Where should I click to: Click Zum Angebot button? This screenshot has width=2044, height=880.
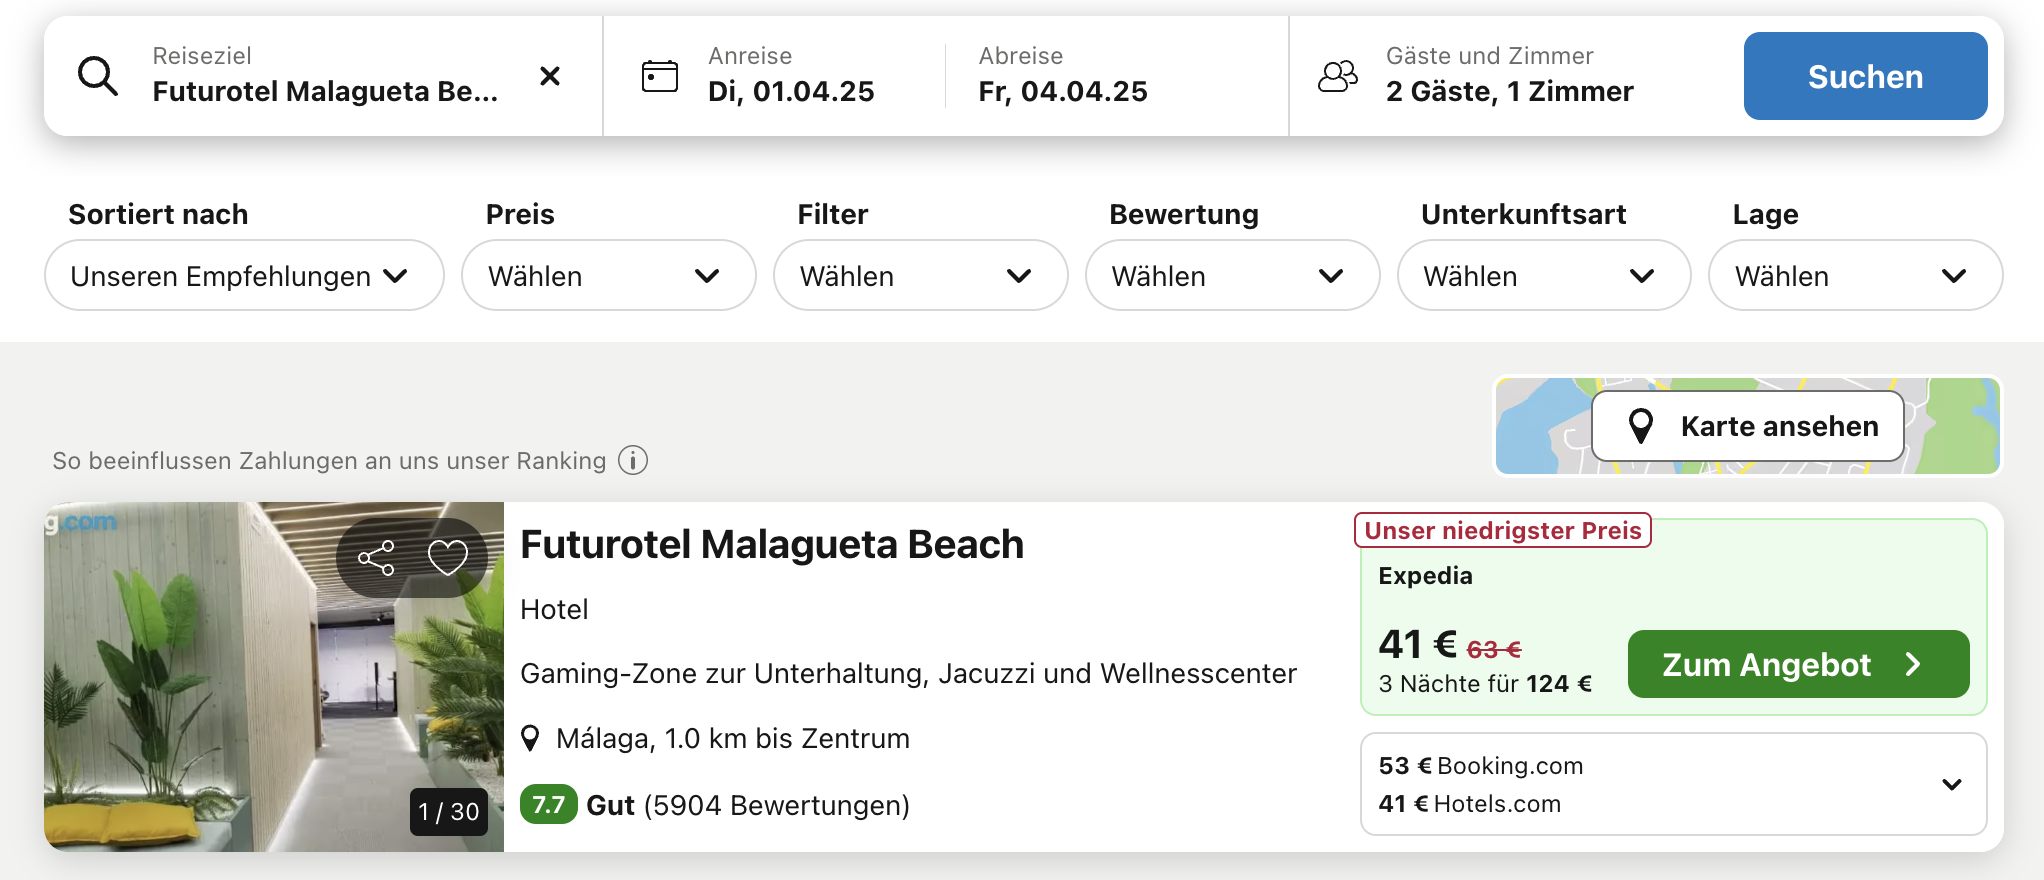click(1798, 664)
